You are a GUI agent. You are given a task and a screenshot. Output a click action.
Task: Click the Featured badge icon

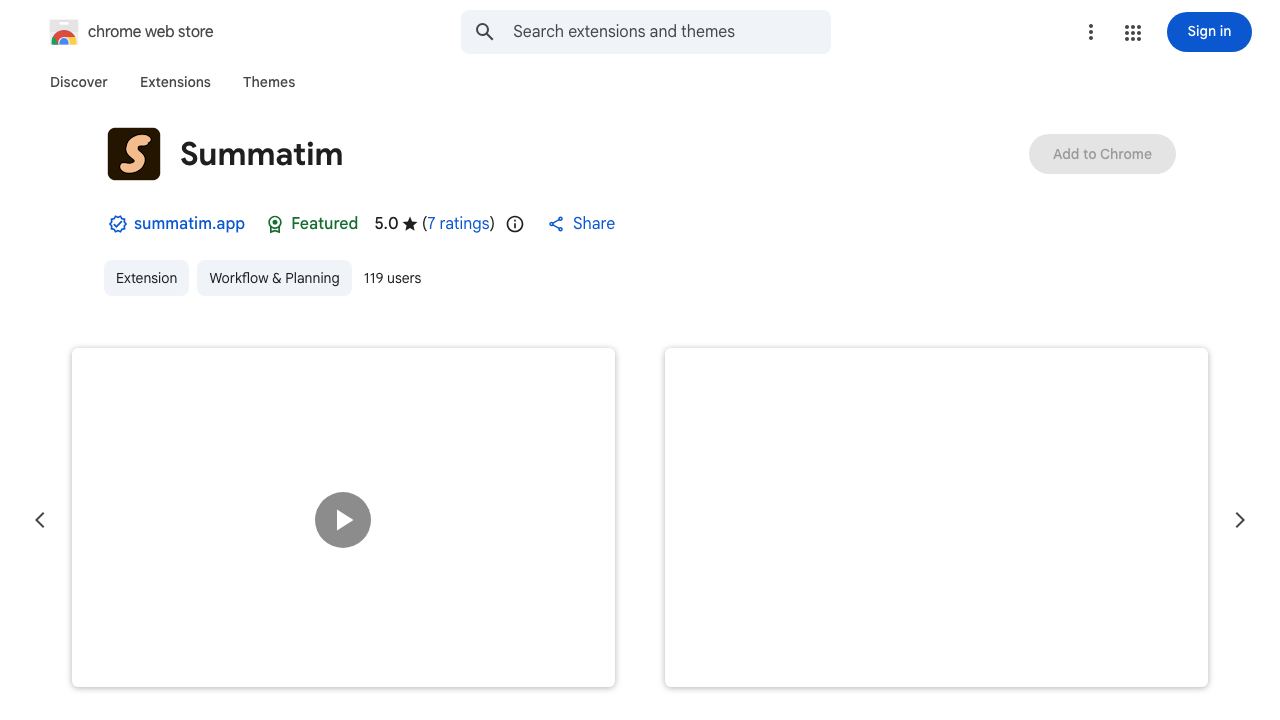pos(275,224)
